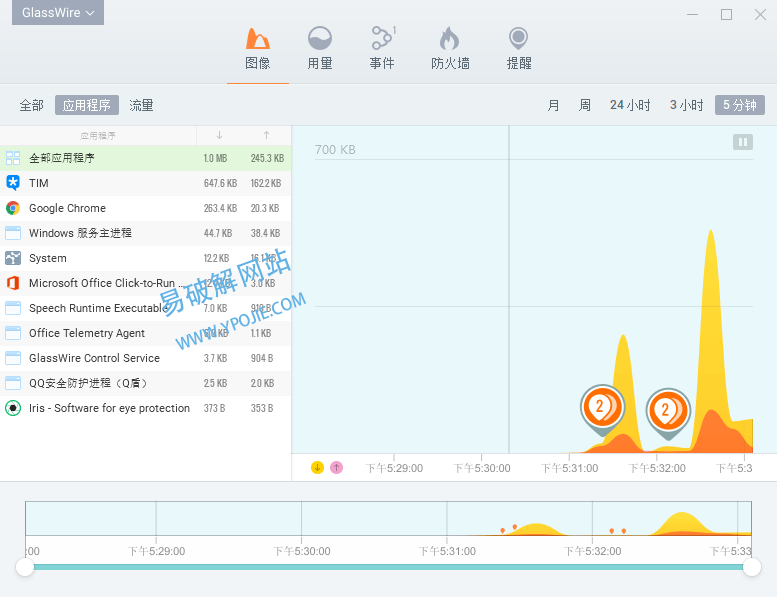Select the 3 小时 time range
777x597 pixels.
point(686,105)
